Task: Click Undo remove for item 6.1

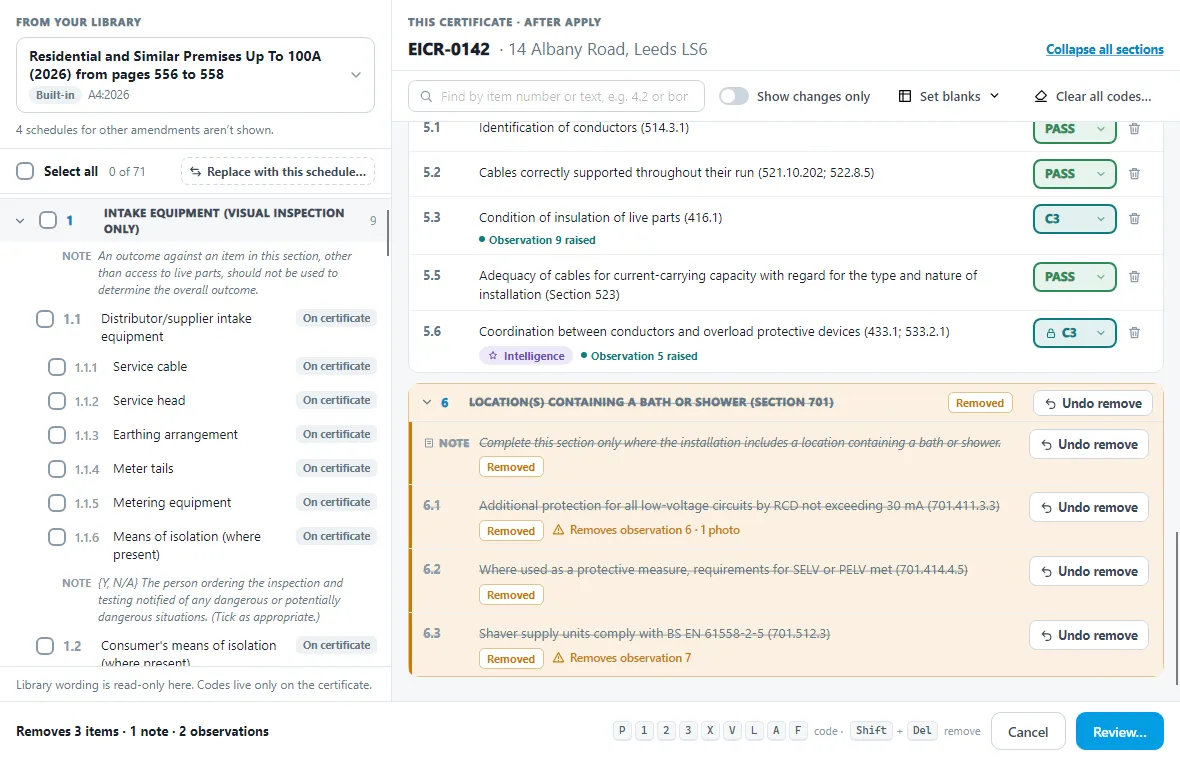Action: coord(1089,507)
